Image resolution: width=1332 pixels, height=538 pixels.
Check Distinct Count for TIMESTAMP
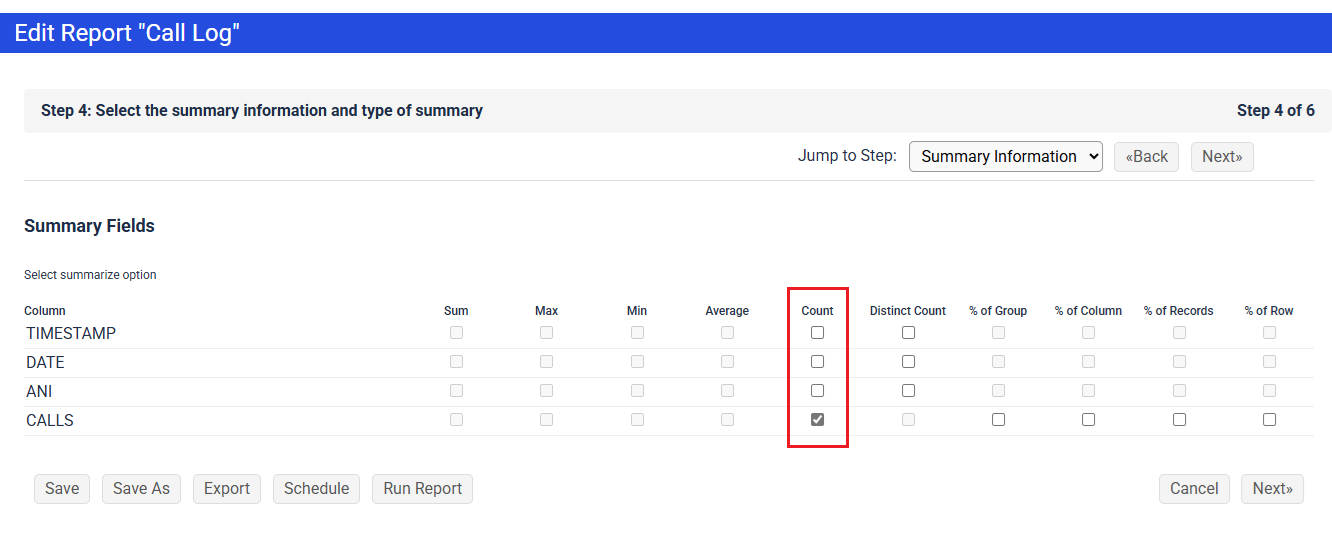[908, 333]
